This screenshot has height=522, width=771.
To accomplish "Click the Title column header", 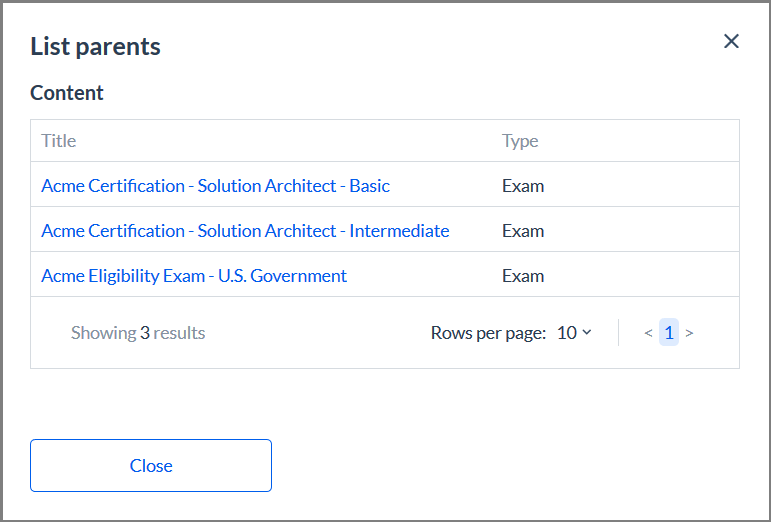I will (59, 141).
